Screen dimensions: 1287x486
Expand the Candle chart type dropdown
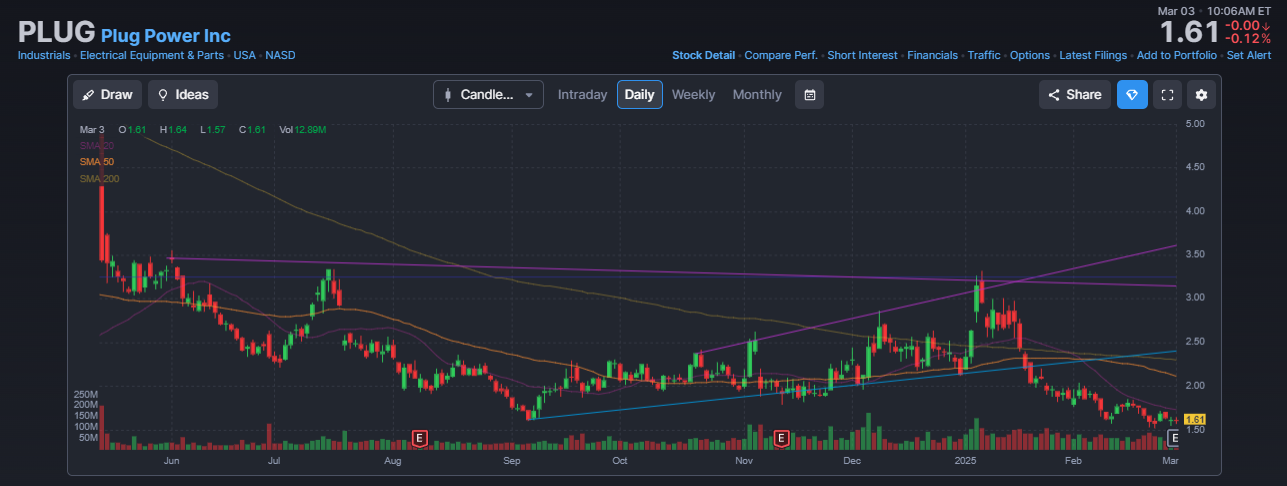point(488,95)
